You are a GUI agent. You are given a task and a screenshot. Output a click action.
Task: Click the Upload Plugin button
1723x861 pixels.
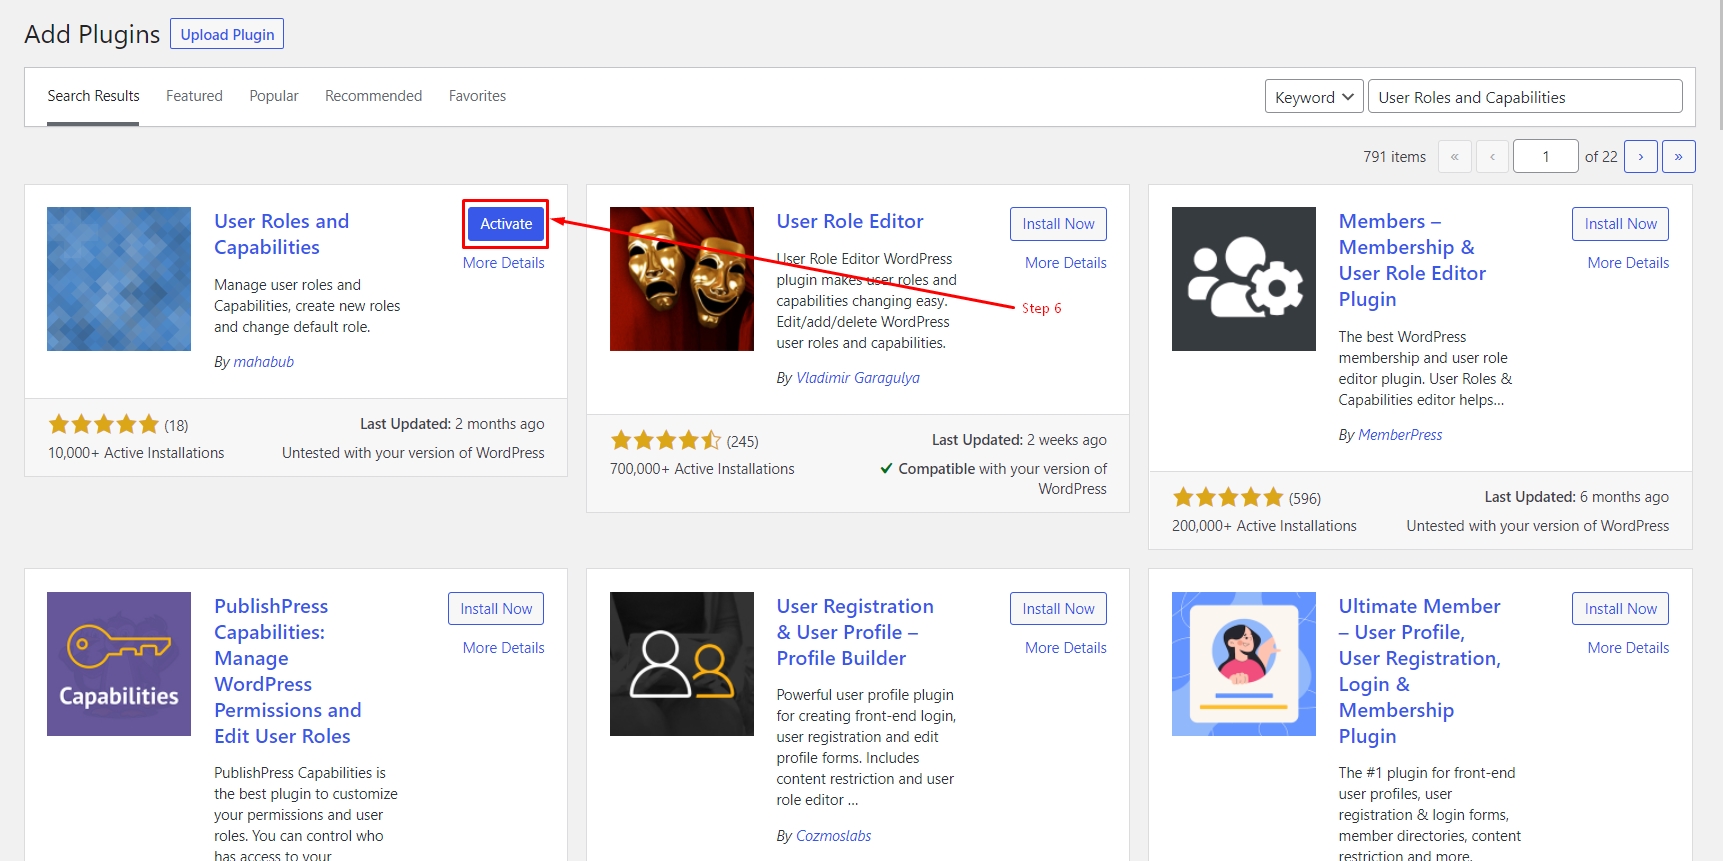pyautogui.click(x=227, y=34)
